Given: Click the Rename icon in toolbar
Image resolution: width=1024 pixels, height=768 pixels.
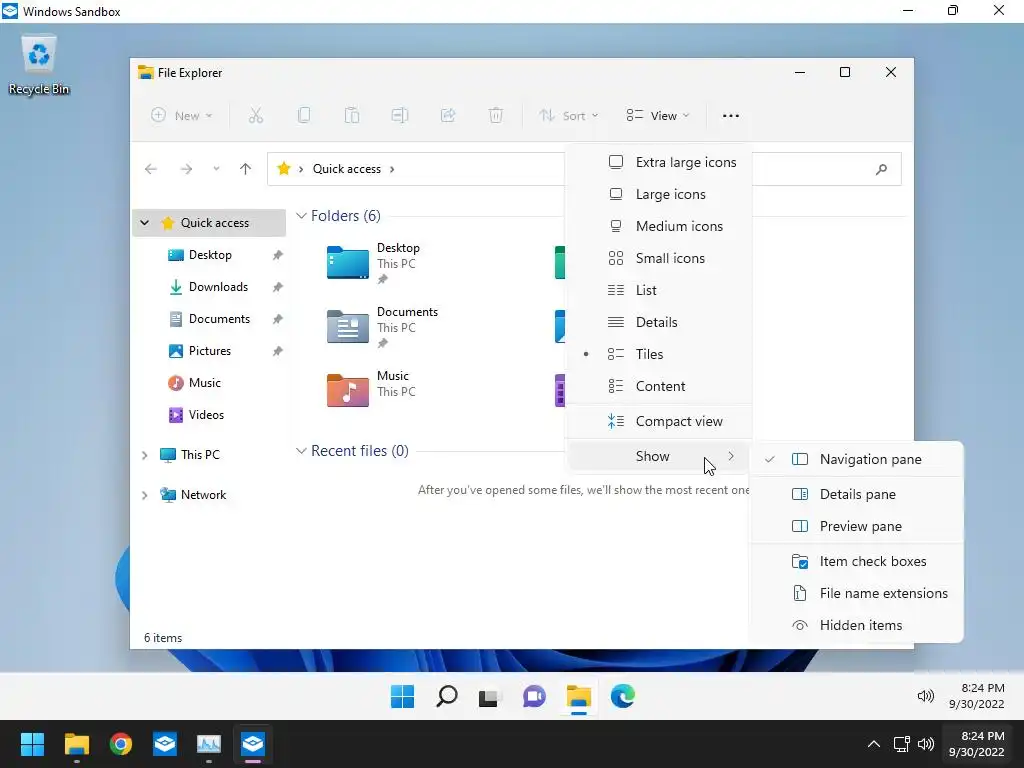Looking at the screenshot, I should [x=400, y=116].
